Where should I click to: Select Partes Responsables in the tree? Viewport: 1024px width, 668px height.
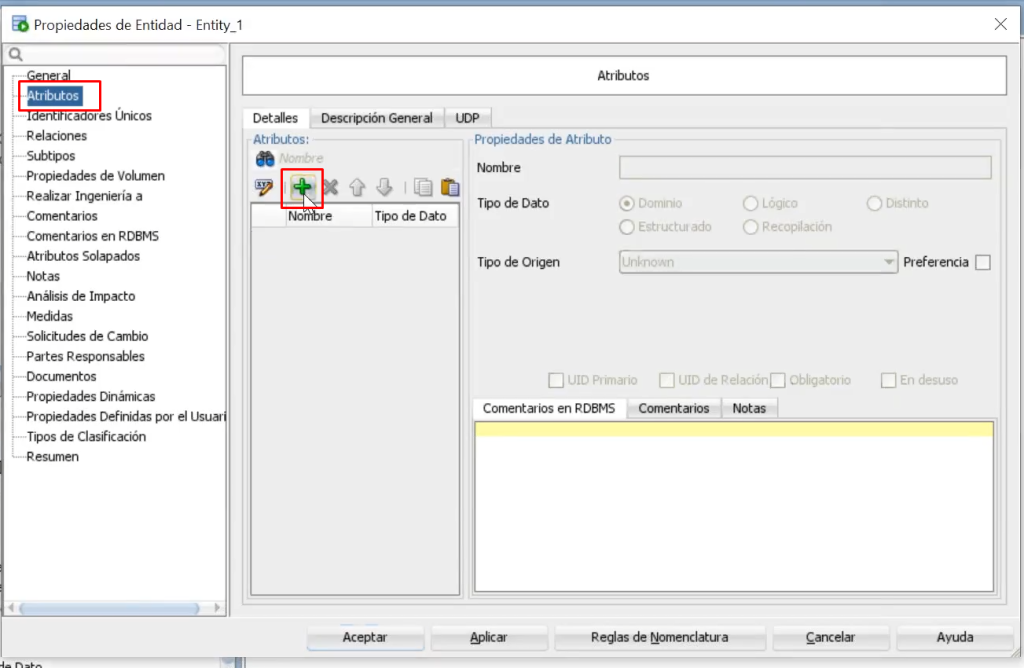(x=85, y=357)
